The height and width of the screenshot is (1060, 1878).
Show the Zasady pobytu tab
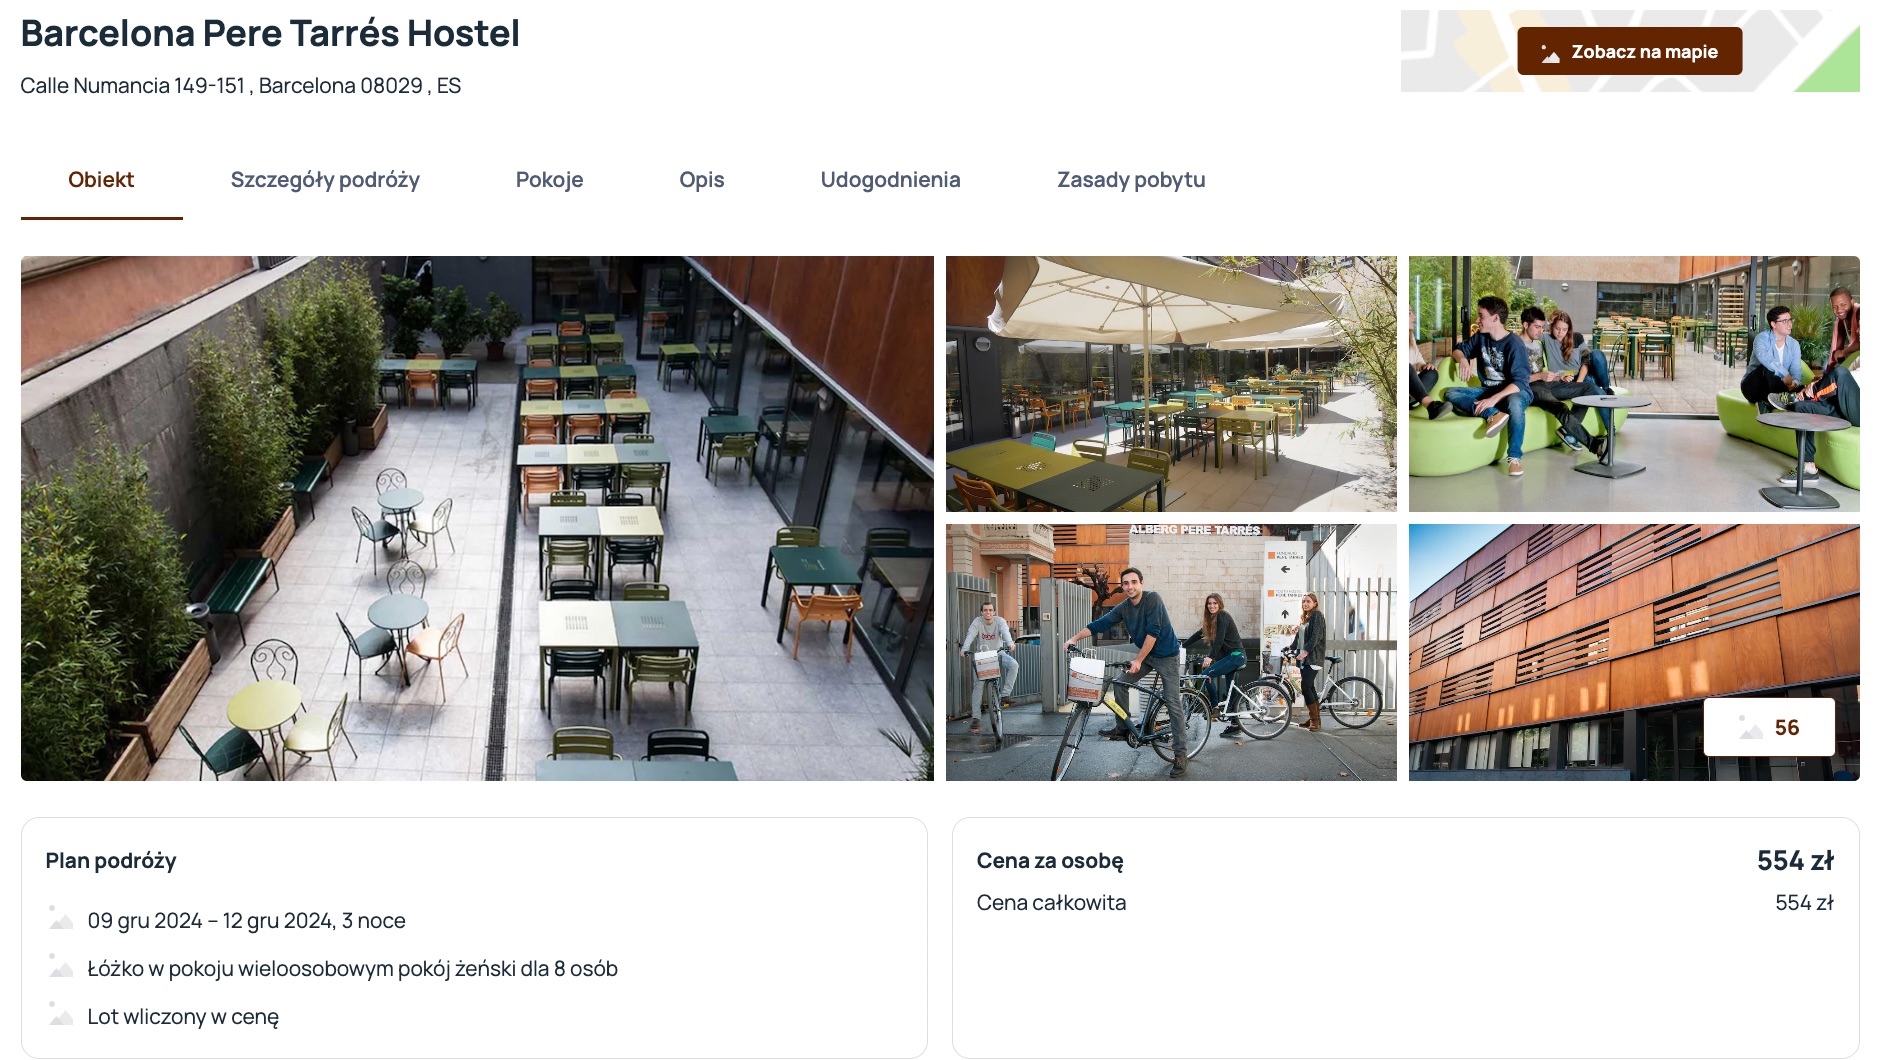pyautogui.click(x=1131, y=180)
